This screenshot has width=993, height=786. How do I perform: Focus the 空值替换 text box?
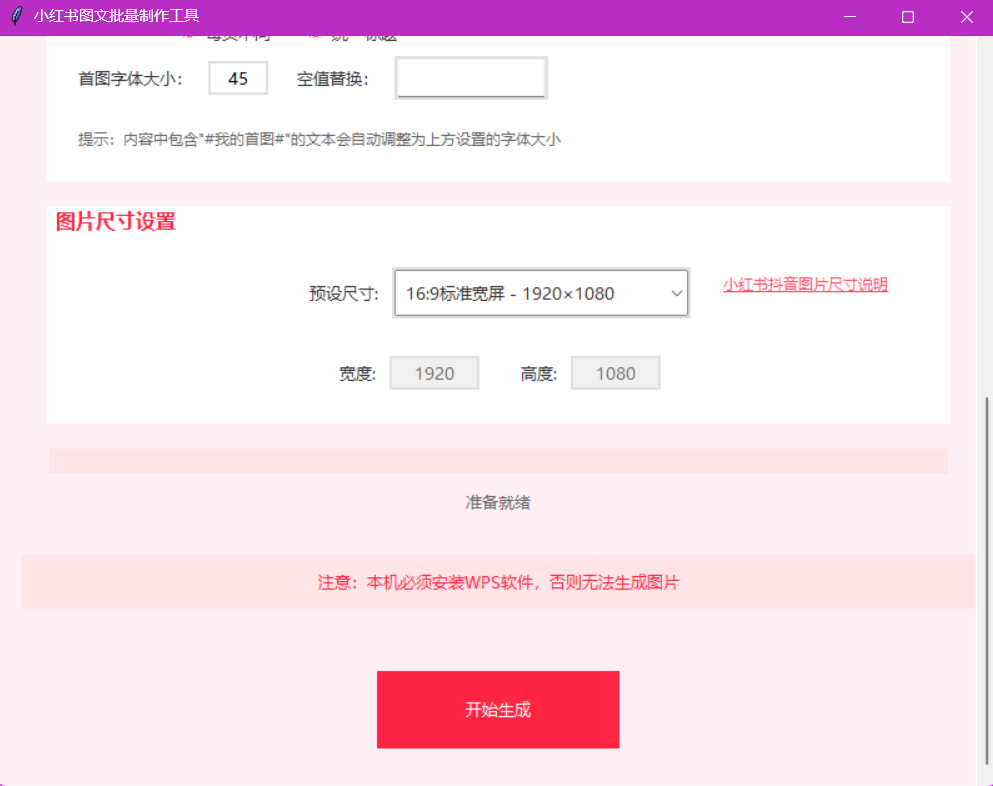[x=471, y=79]
